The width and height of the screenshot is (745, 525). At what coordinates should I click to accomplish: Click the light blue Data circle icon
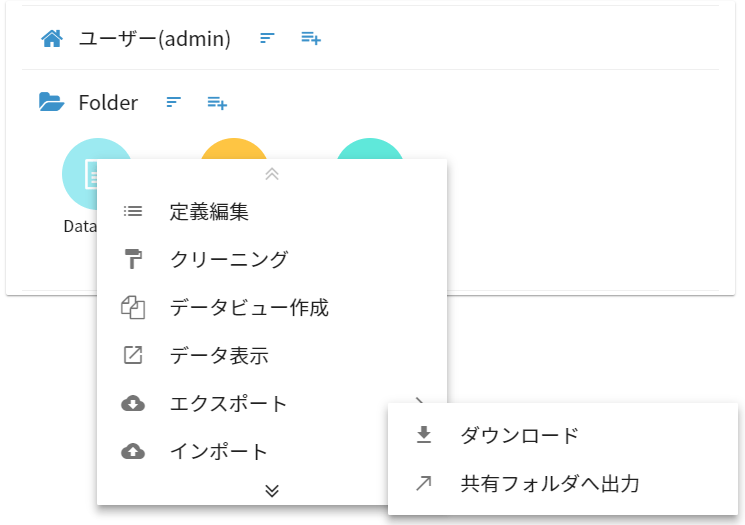80,174
